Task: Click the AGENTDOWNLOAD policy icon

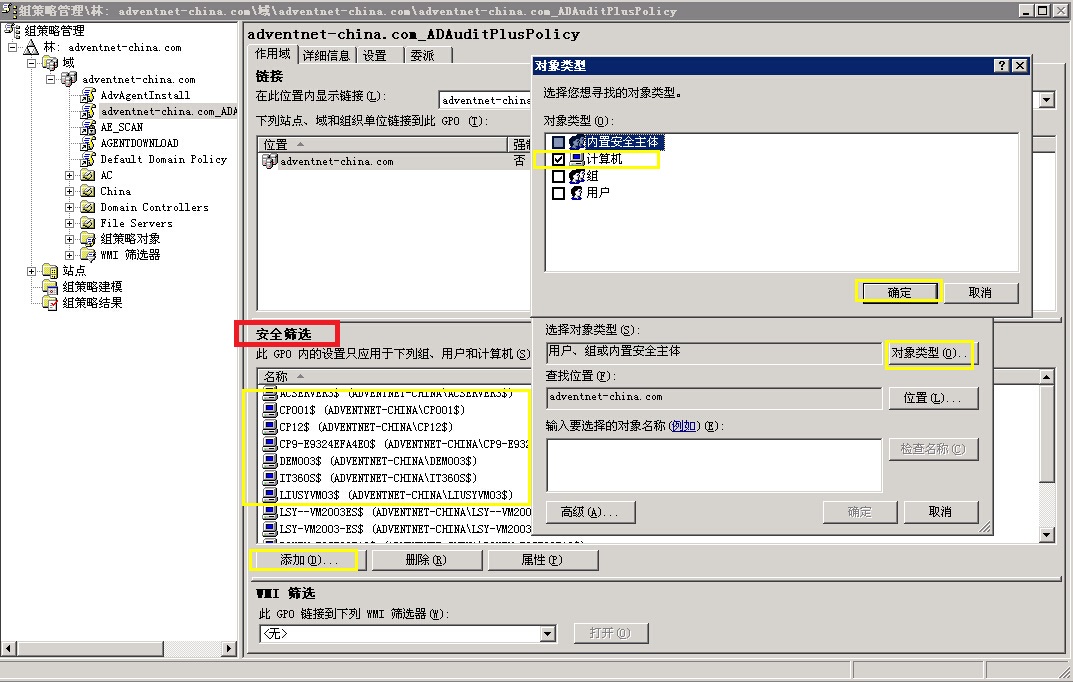Action: [88, 143]
